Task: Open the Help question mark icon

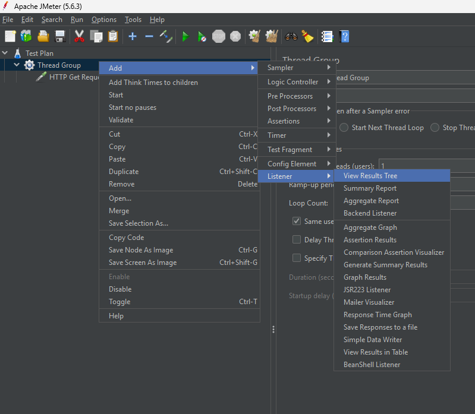Action: [x=345, y=36]
